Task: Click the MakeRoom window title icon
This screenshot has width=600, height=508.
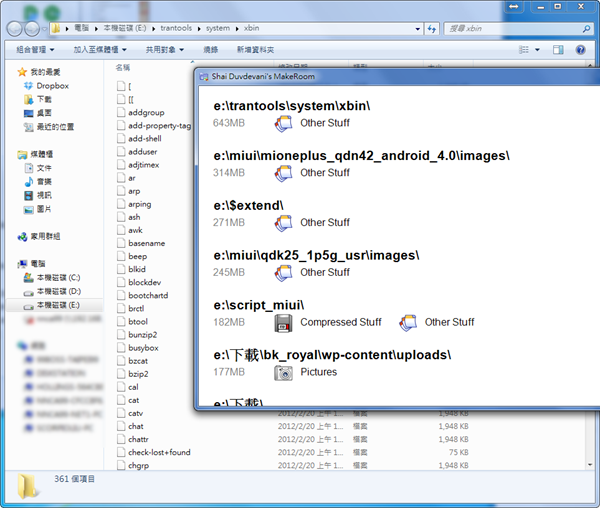Action: coord(204,77)
